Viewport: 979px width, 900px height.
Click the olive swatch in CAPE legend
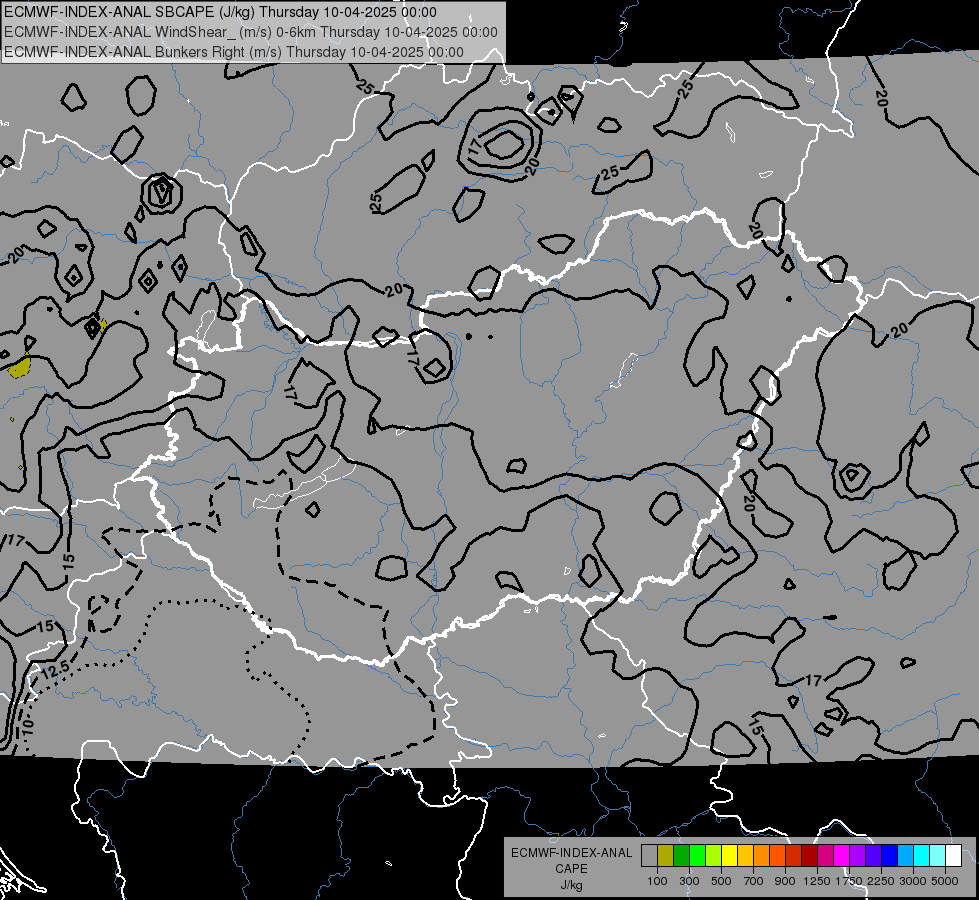(666, 856)
